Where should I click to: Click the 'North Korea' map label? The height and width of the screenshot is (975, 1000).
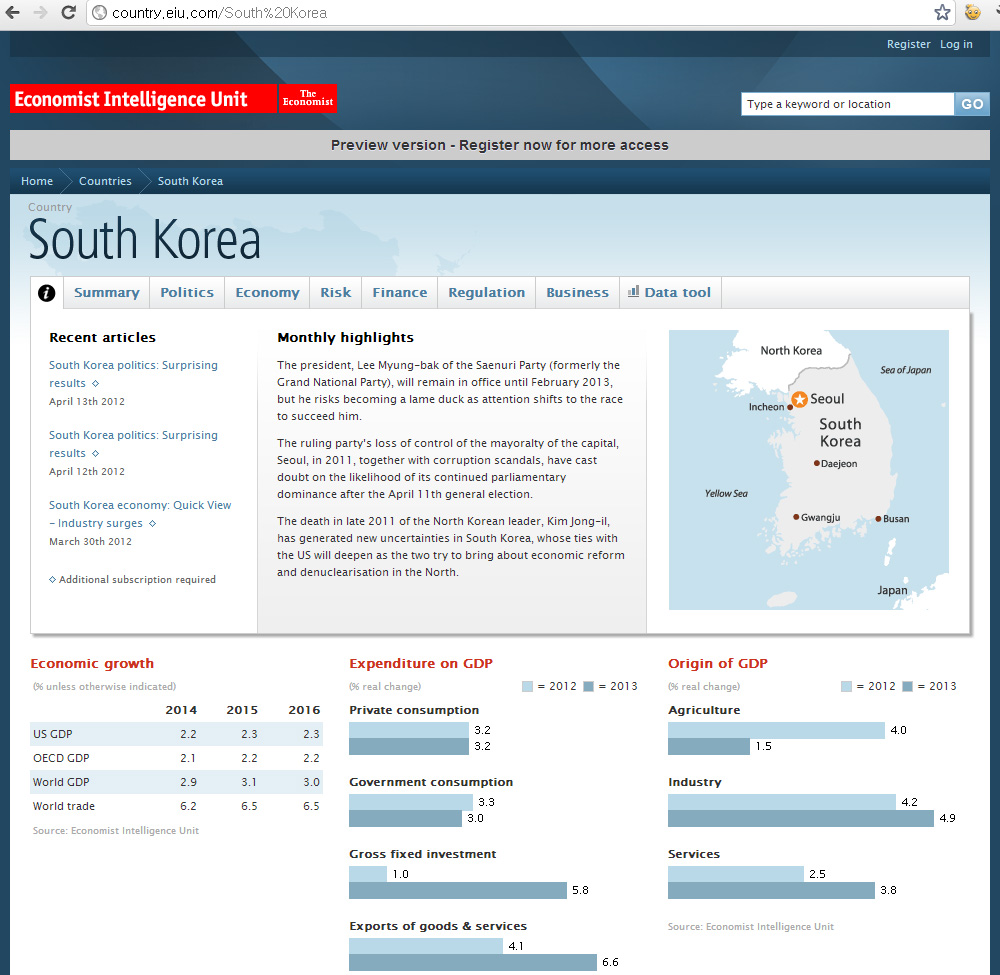pyautogui.click(x=791, y=350)
